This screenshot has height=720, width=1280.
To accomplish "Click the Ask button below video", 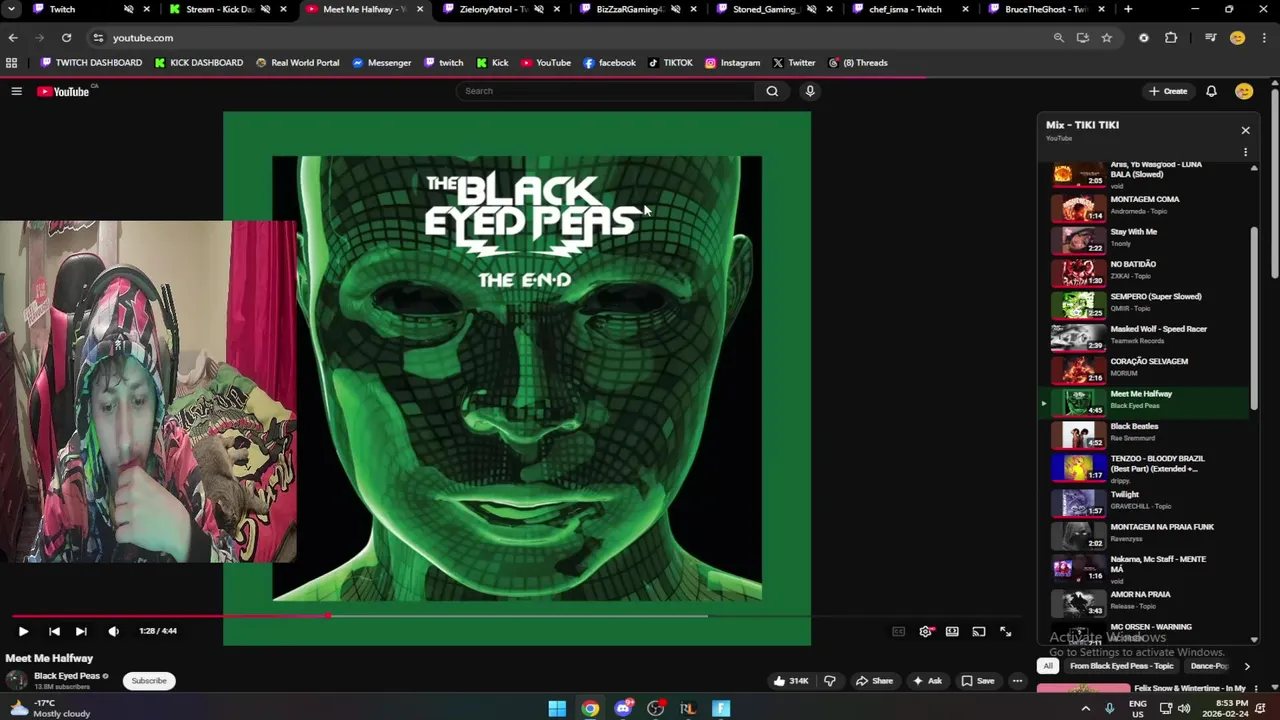I will point(926,681).
